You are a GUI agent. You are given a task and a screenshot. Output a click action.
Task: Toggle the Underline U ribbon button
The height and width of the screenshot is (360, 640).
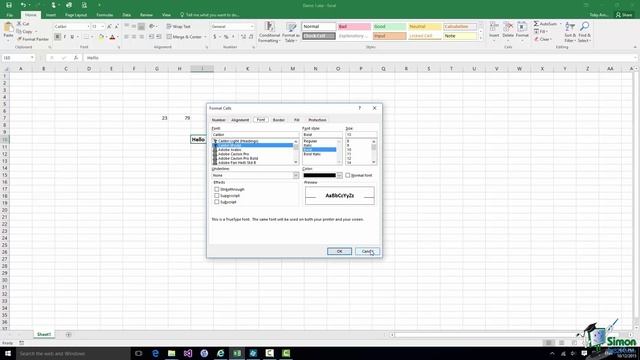(72, 37)
